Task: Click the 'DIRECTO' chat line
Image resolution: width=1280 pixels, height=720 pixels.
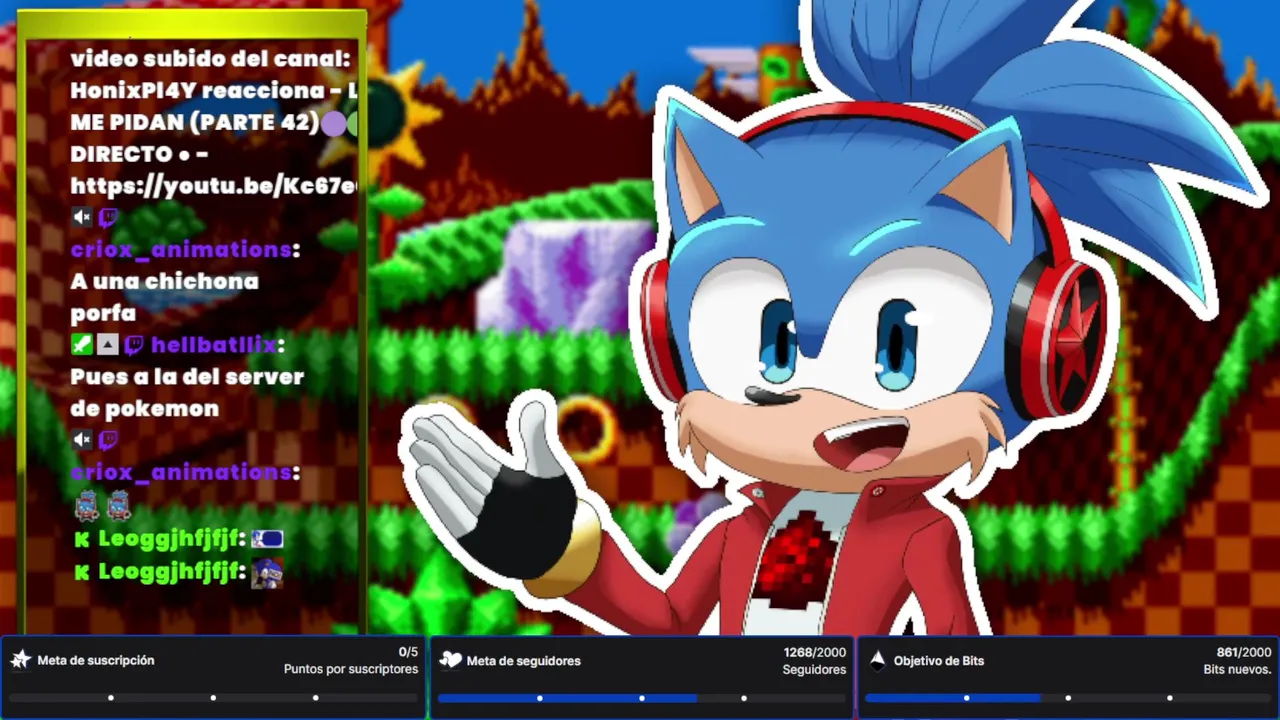Action: tap(139, 155)
